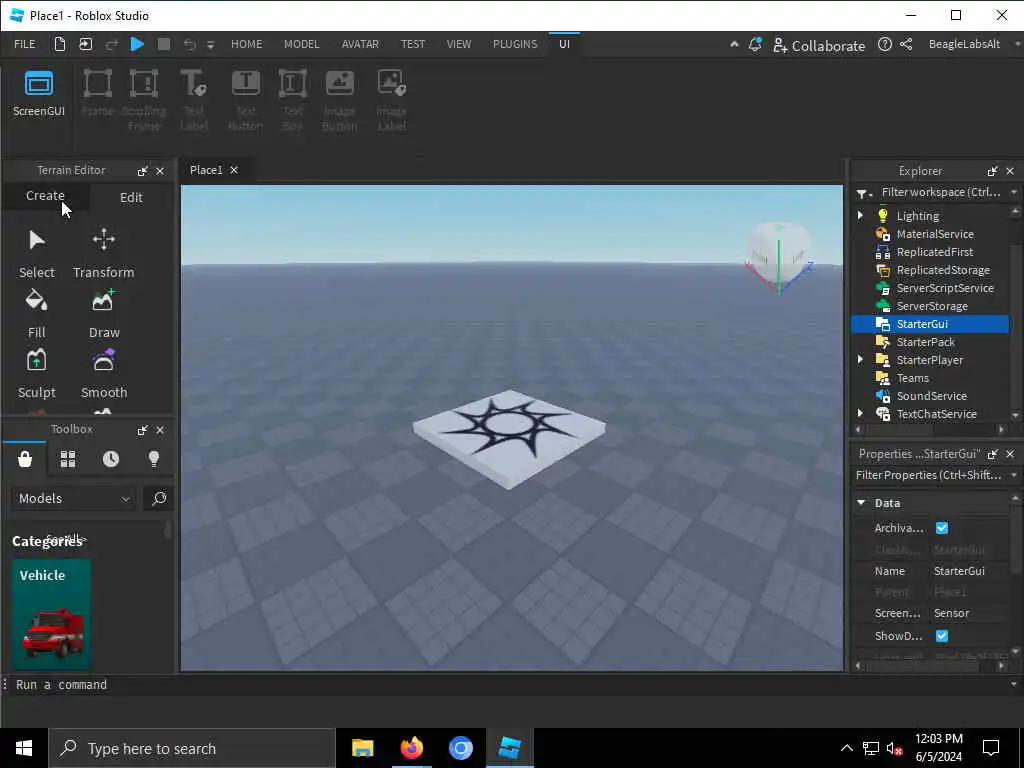The width and height of the screenshot is (1024, 768).
Task: Click the Redo arrow in the toolbar
Action: tap(112, 44)
